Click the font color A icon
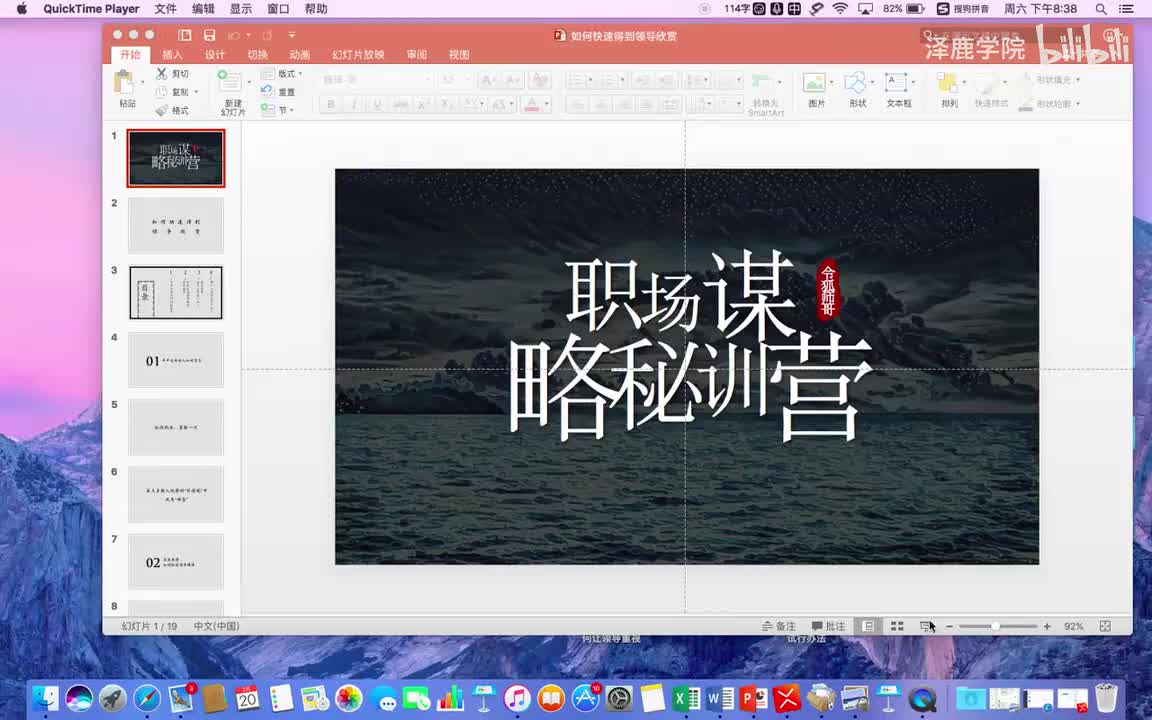Screen dimensions: 1152x720 click(531, 104)
